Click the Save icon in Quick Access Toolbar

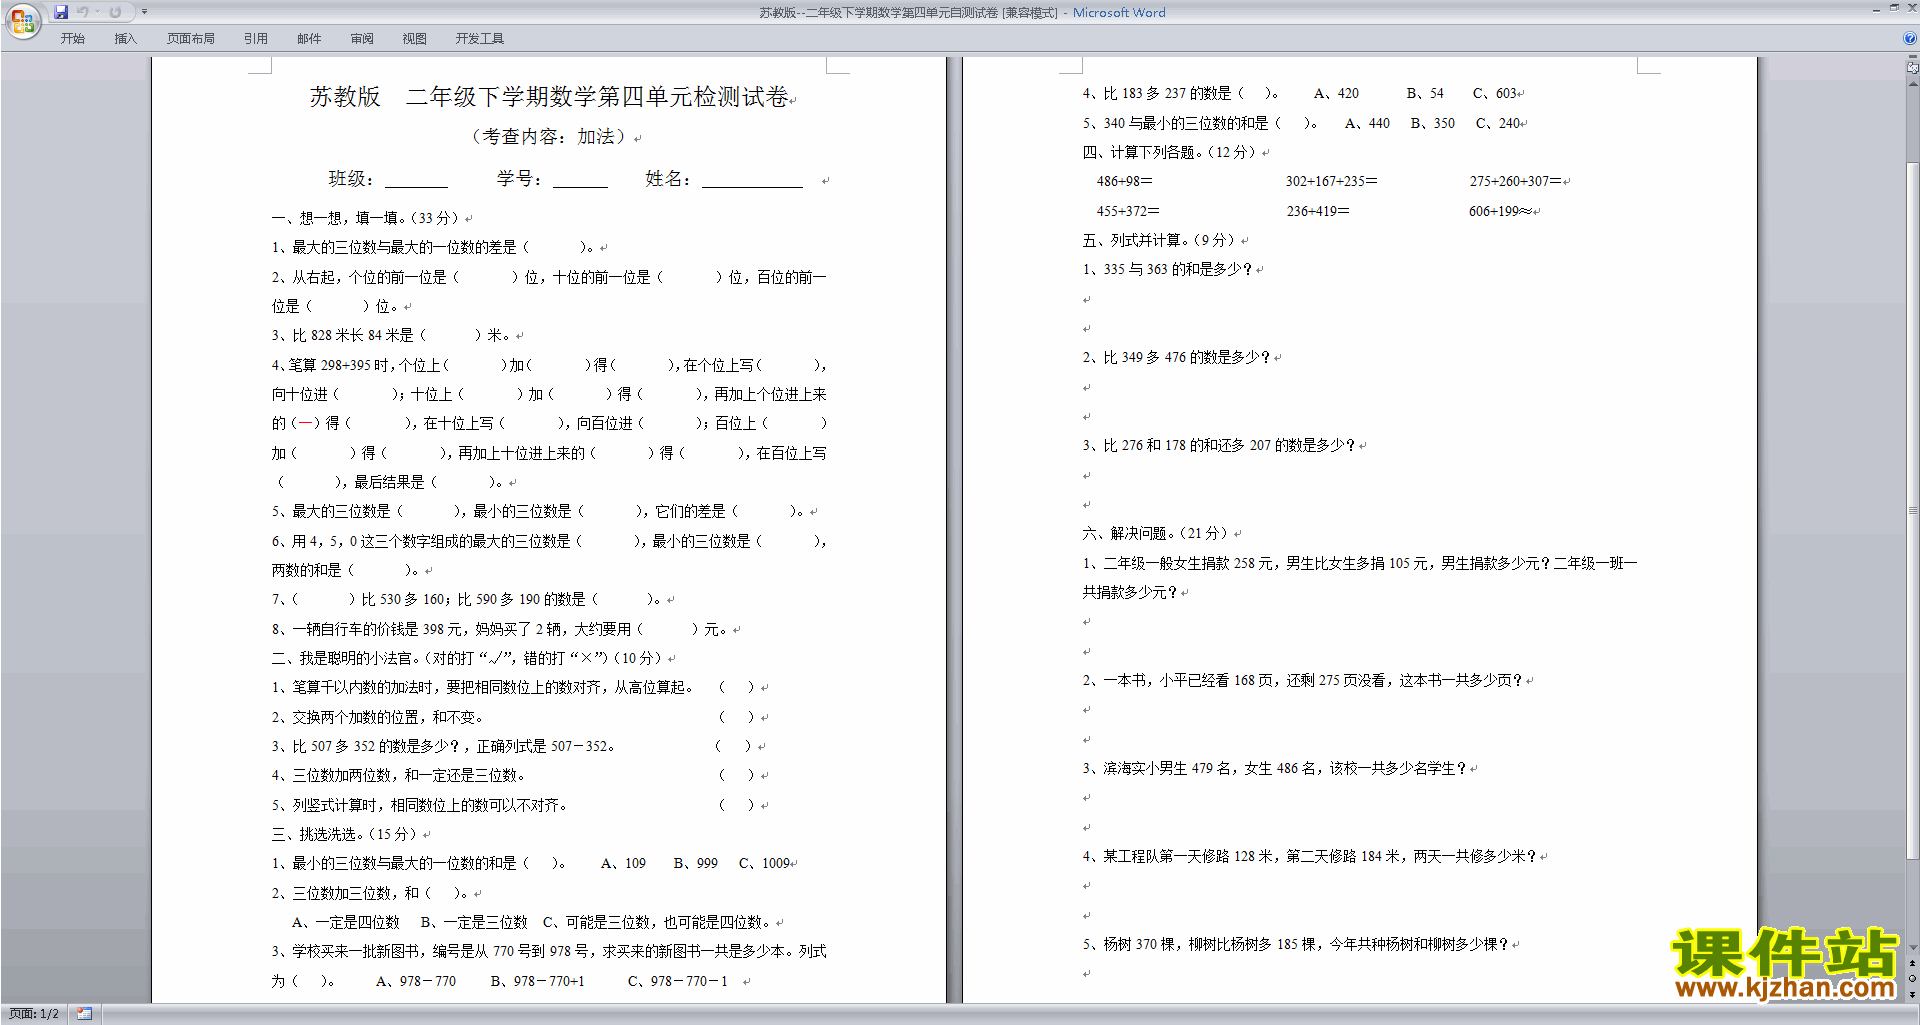point(61,12)
